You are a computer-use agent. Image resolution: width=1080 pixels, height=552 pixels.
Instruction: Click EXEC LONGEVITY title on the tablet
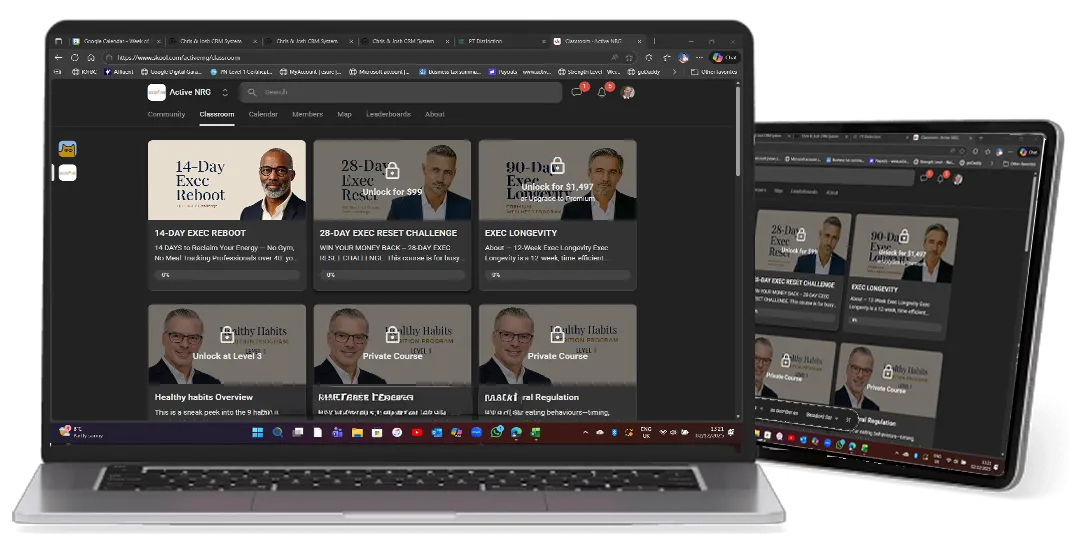click(x=875, y=288)
